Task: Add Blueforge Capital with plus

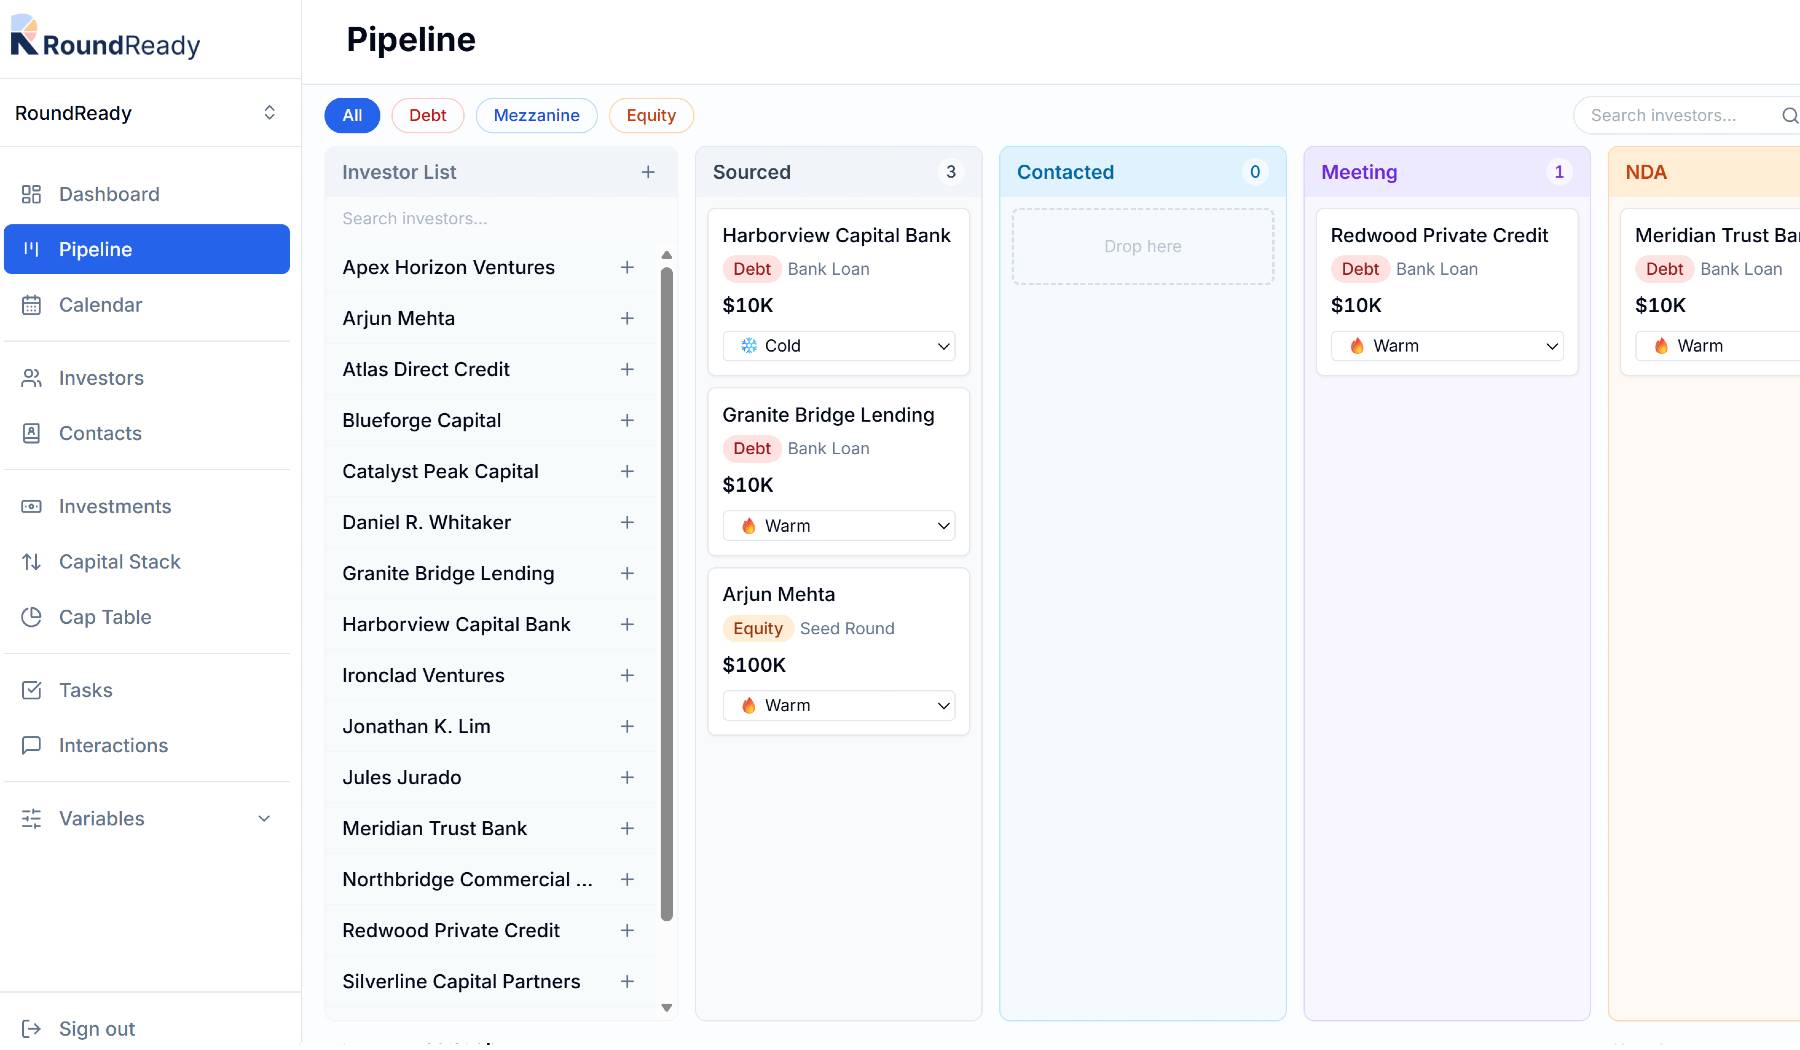Action: click(x=627, y=420)
